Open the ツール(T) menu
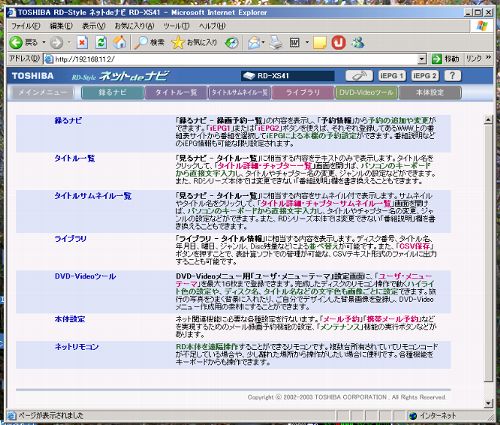 176,26
